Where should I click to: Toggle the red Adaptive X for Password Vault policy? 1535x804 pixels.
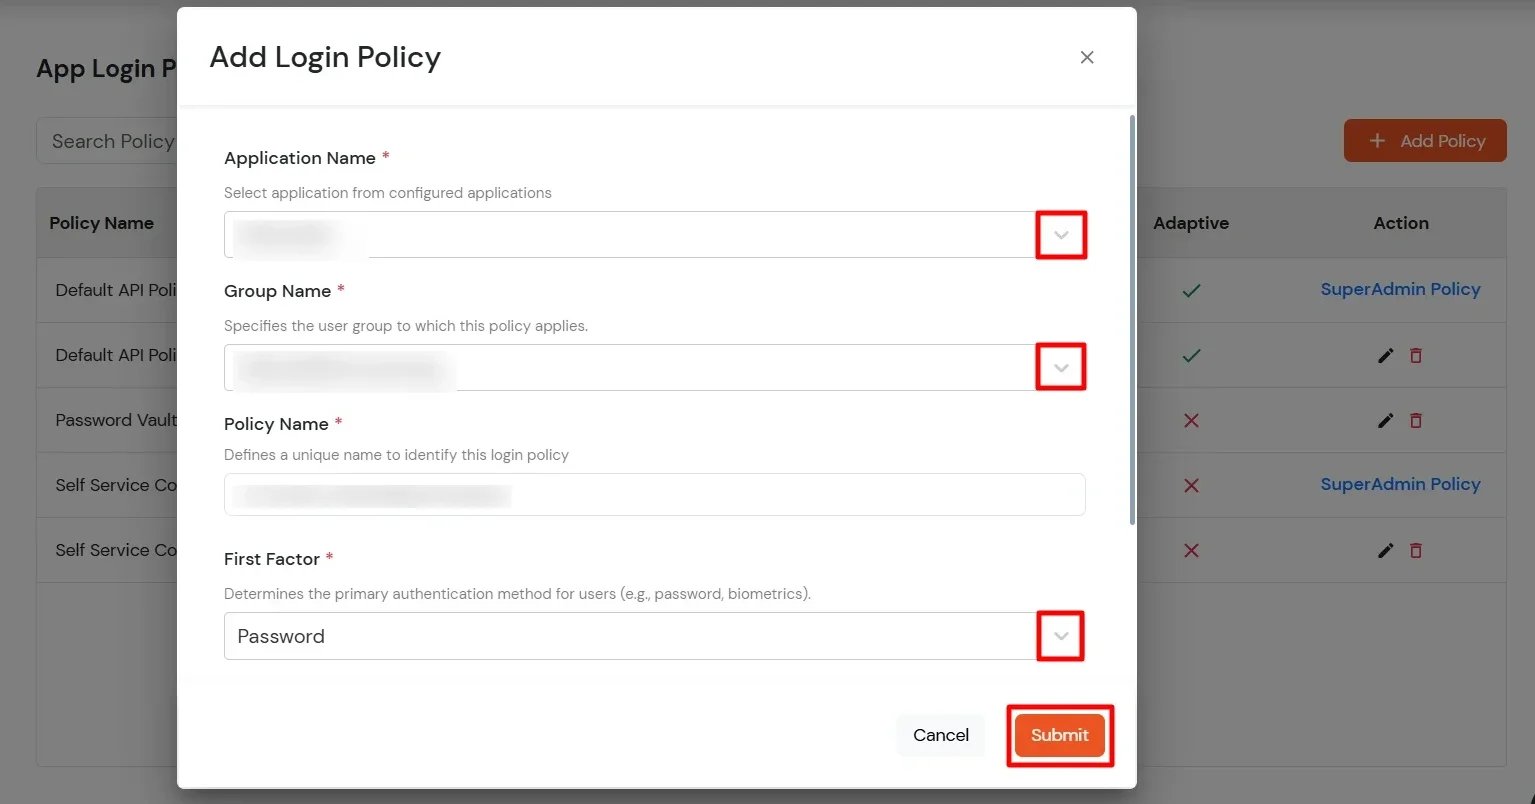tap(1190, 420)
